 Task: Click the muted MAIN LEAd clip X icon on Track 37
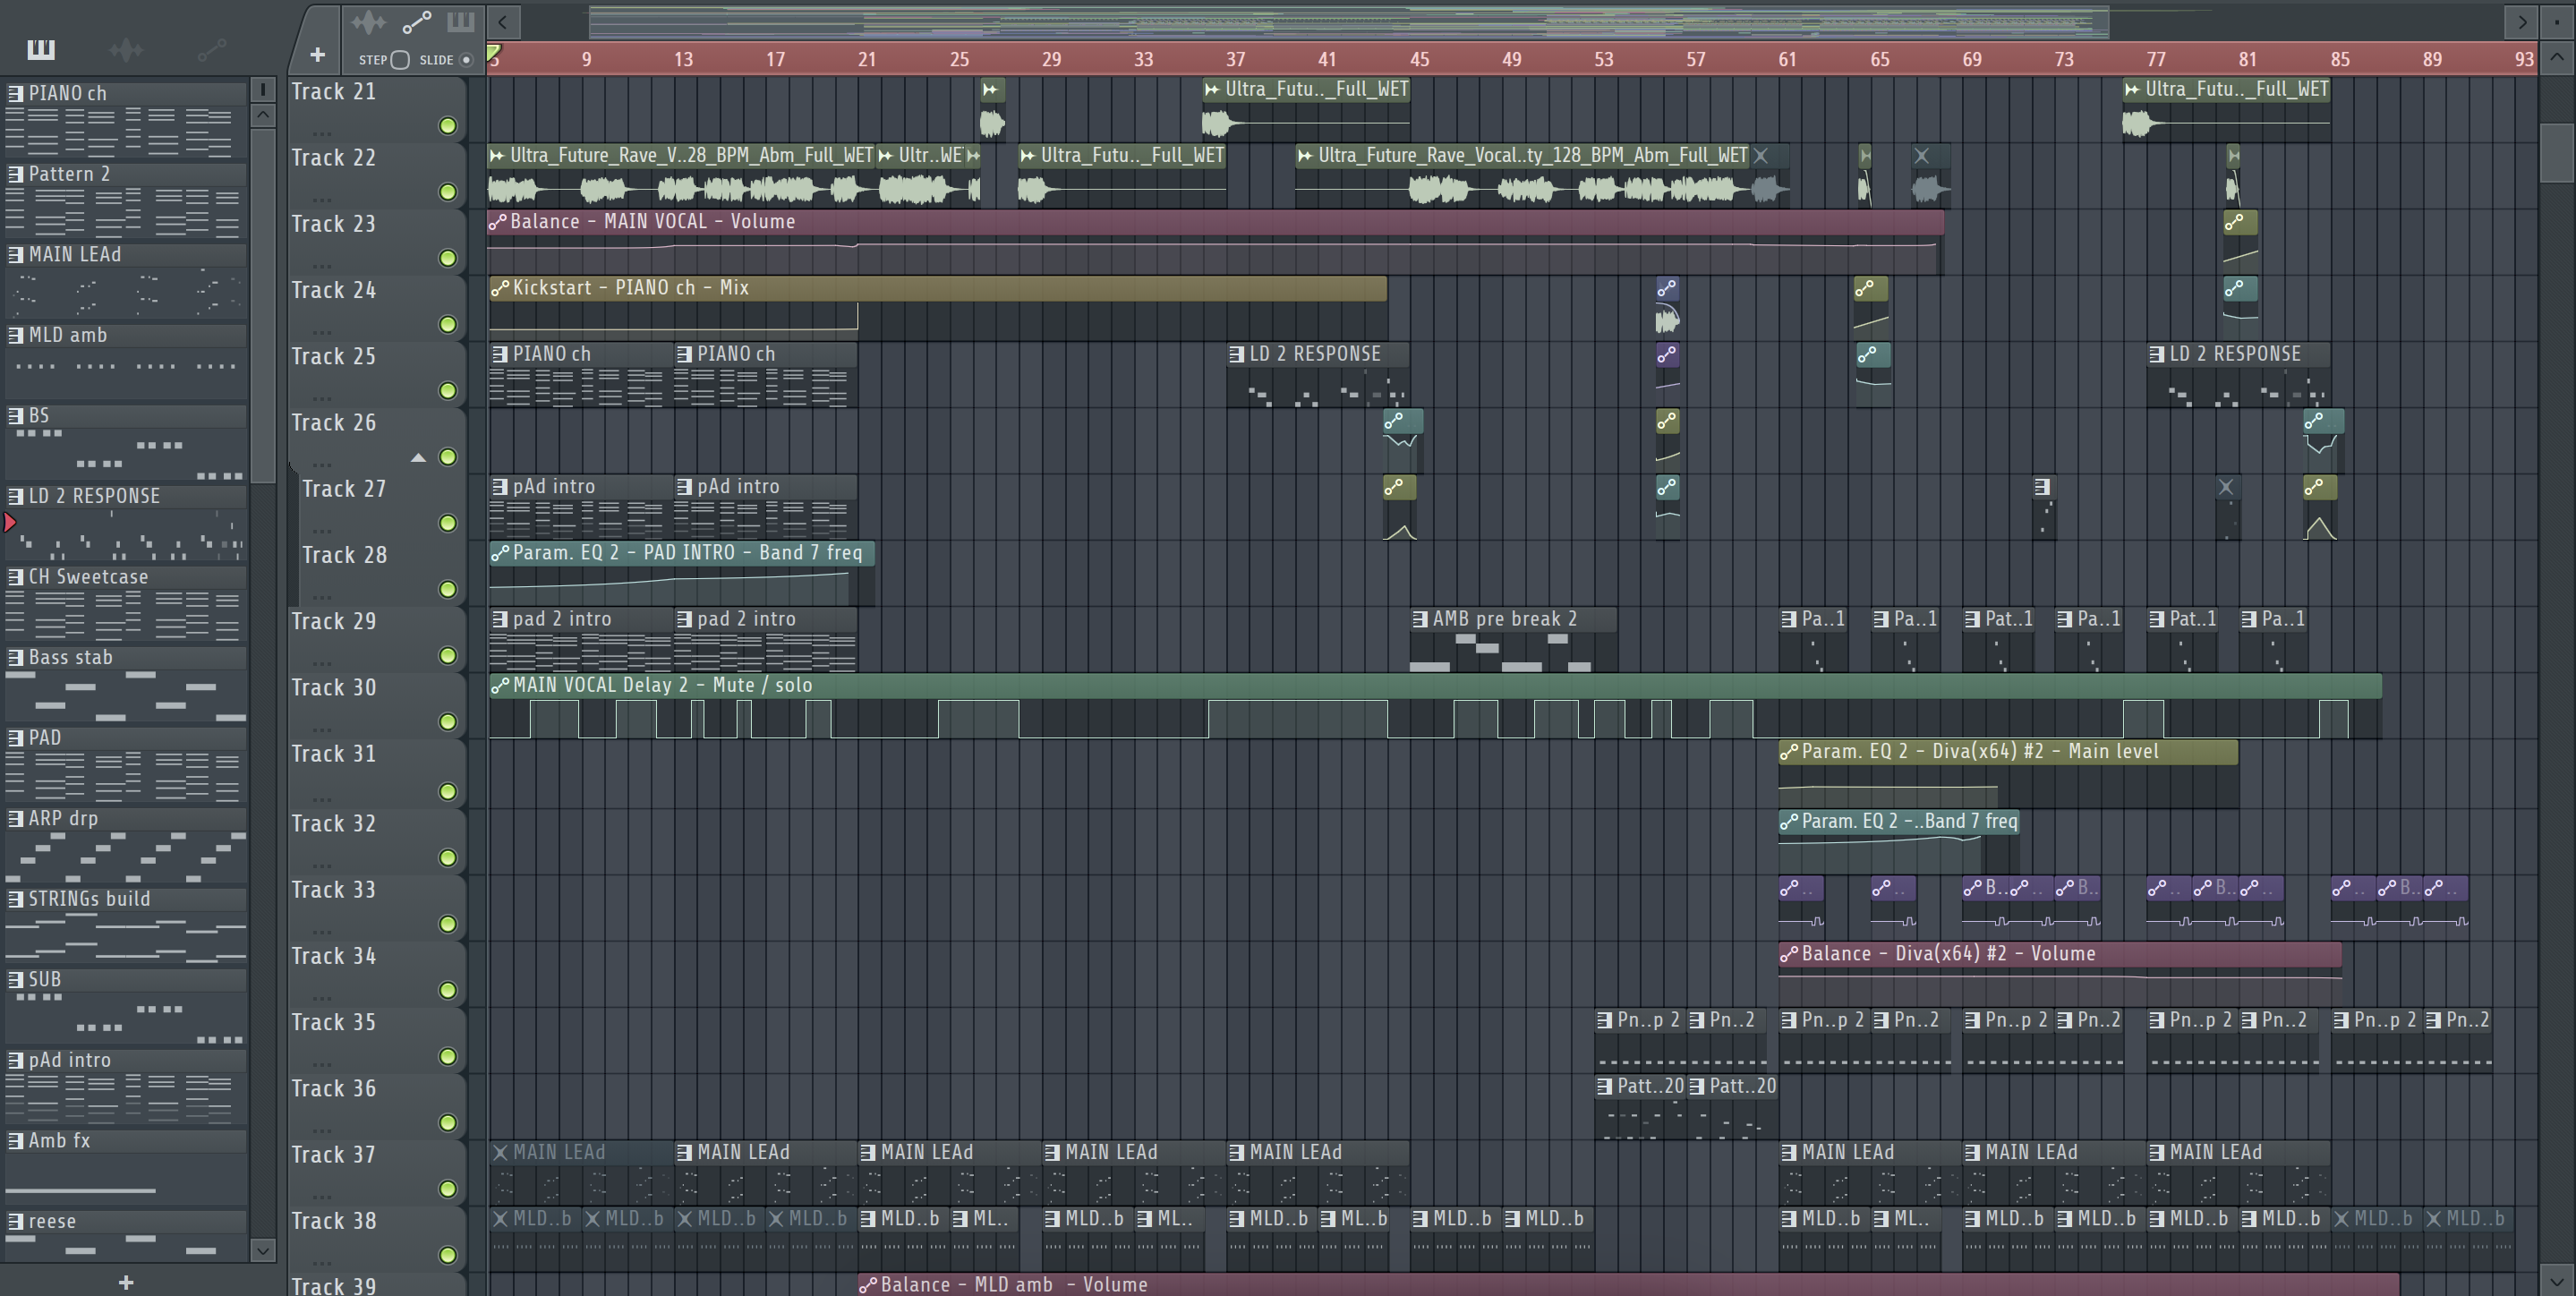pyautogui.click(x=500, y=1153)
